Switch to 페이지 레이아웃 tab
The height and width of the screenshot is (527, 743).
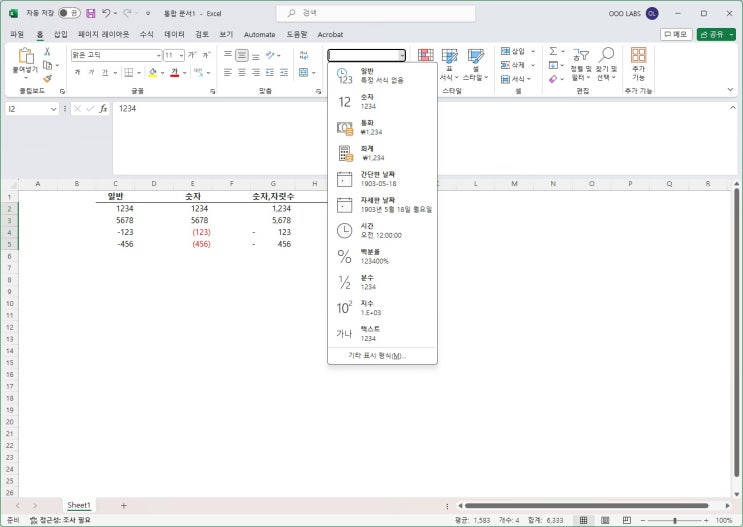click(104, 34)
